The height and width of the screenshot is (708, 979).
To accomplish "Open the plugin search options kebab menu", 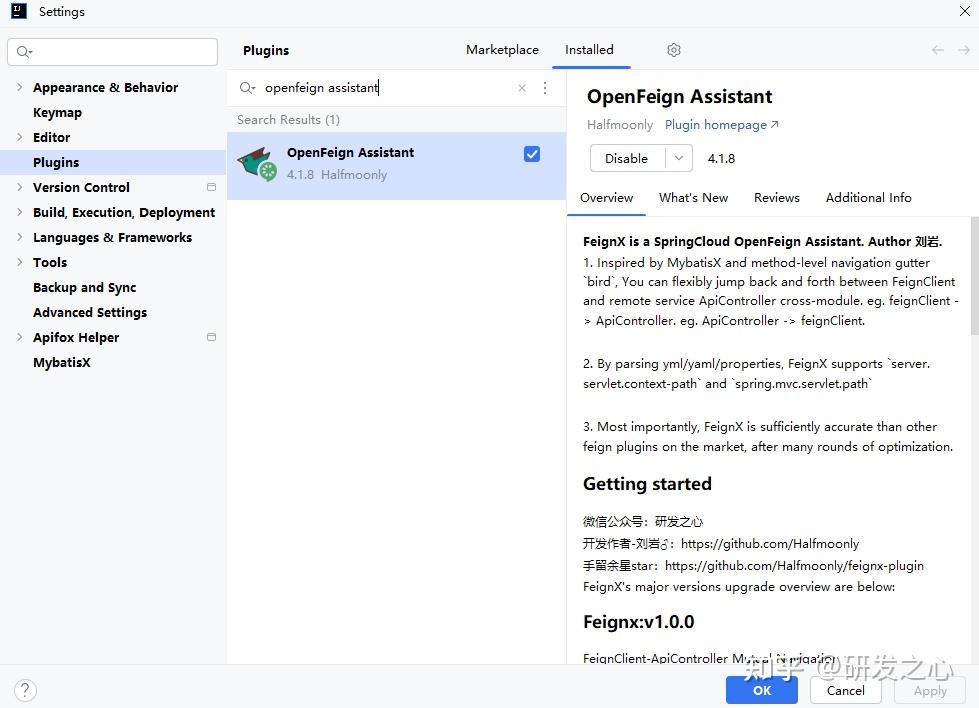I will click(545, 88).
